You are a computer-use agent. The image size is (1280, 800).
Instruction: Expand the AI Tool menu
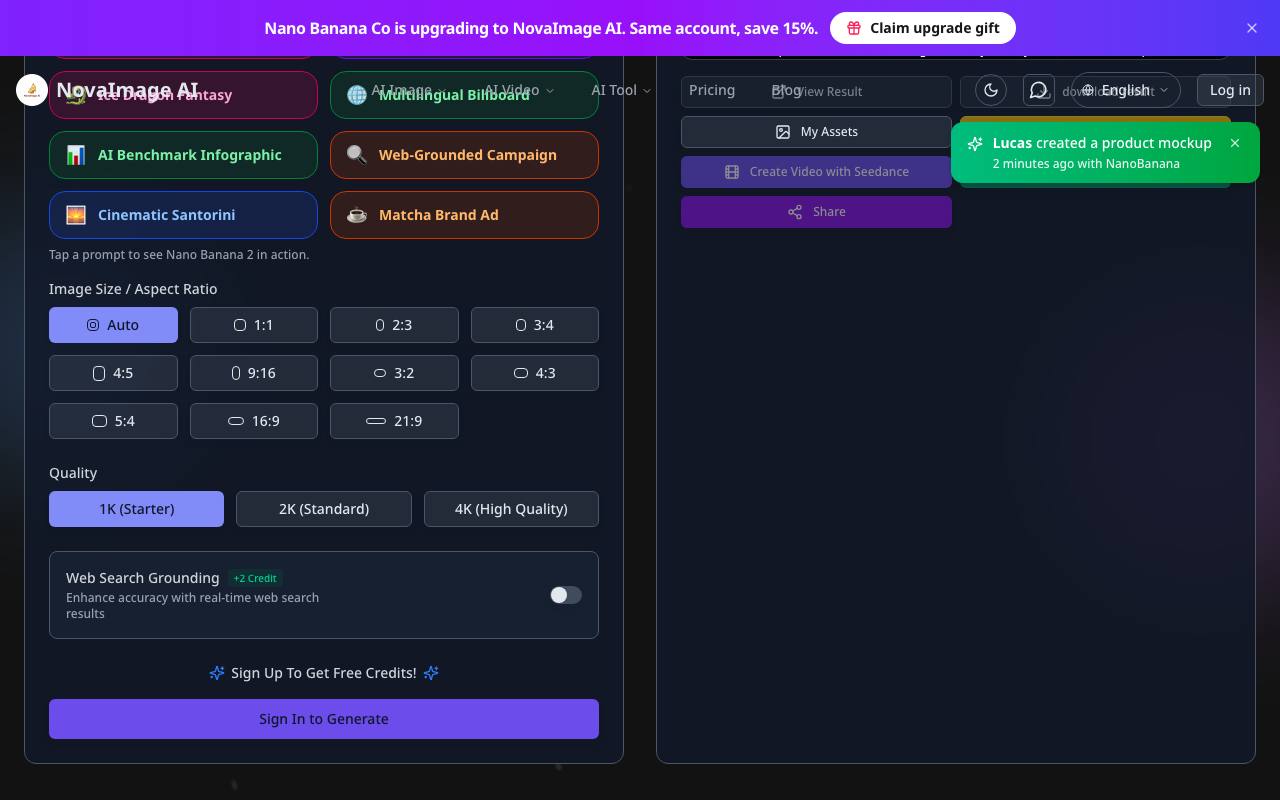[x=621, y=90]
